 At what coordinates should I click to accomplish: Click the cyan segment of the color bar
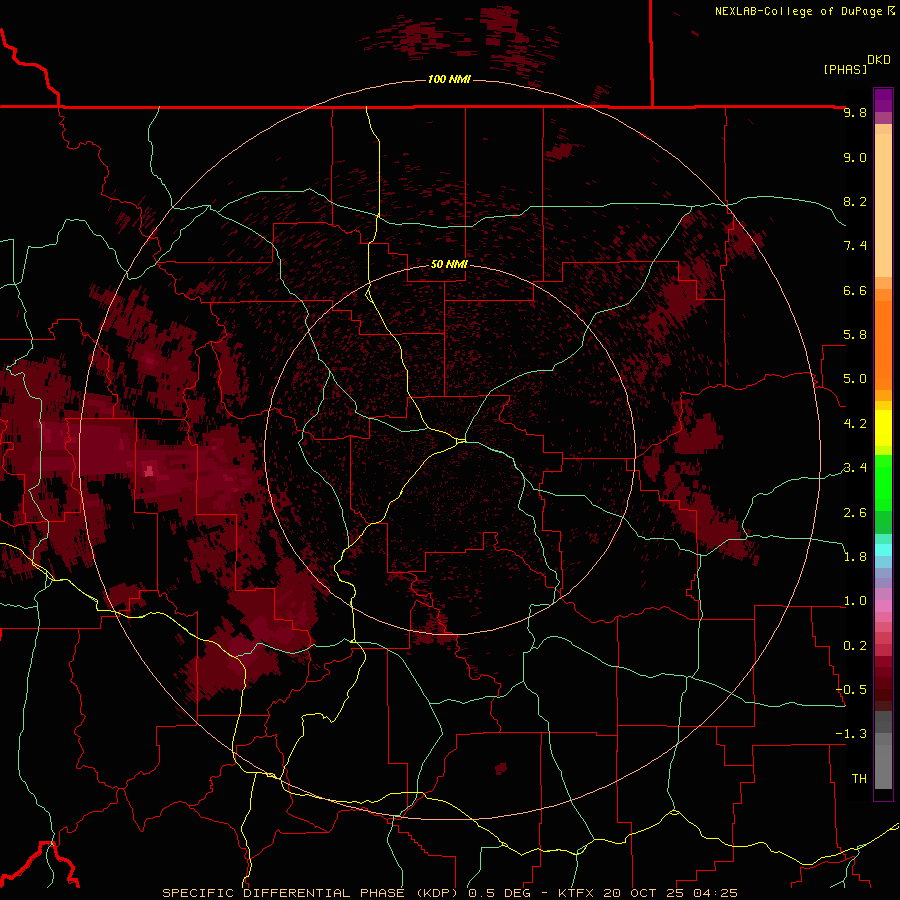[x=883, y=550]
